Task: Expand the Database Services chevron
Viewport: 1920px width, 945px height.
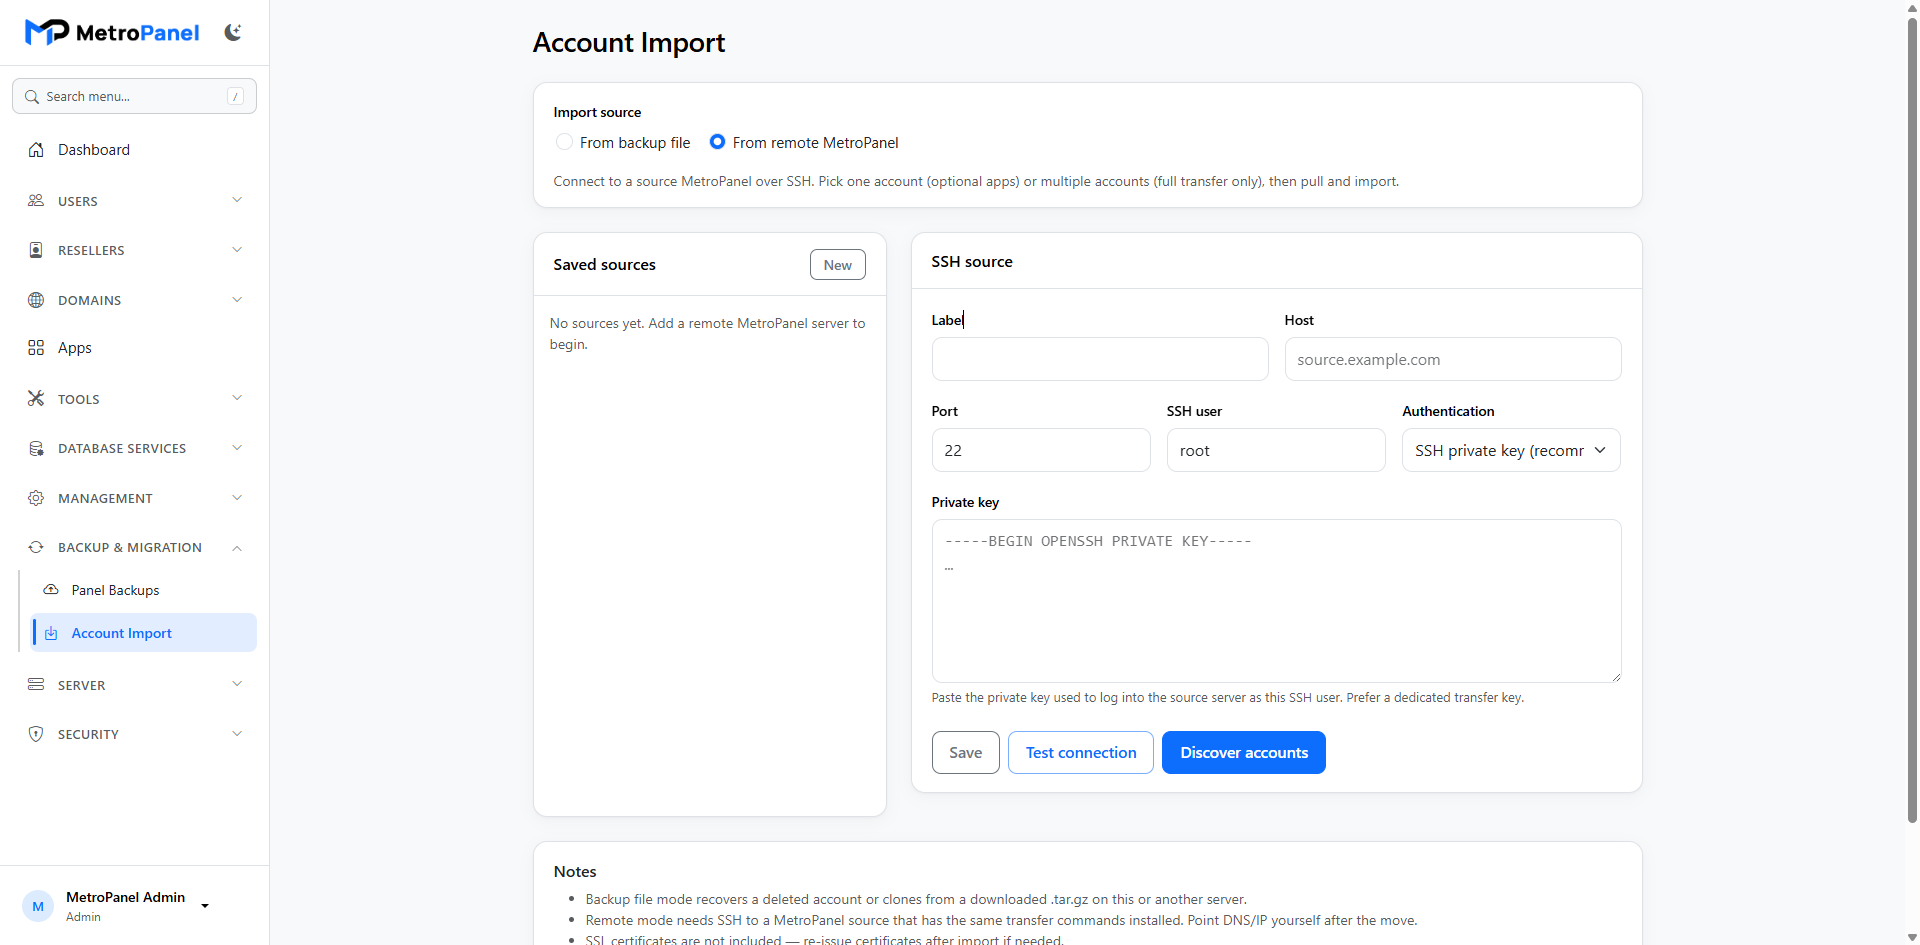Action: coord(237,448)
